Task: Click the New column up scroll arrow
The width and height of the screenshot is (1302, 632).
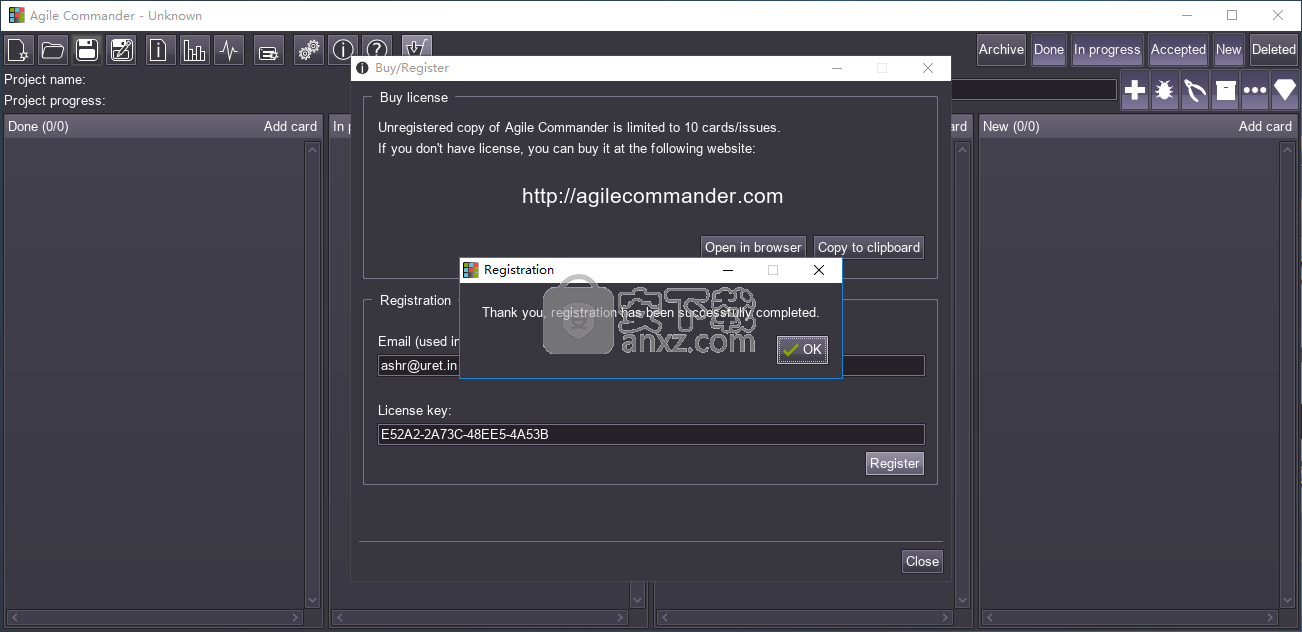Action: click(x=1287, y=149)
